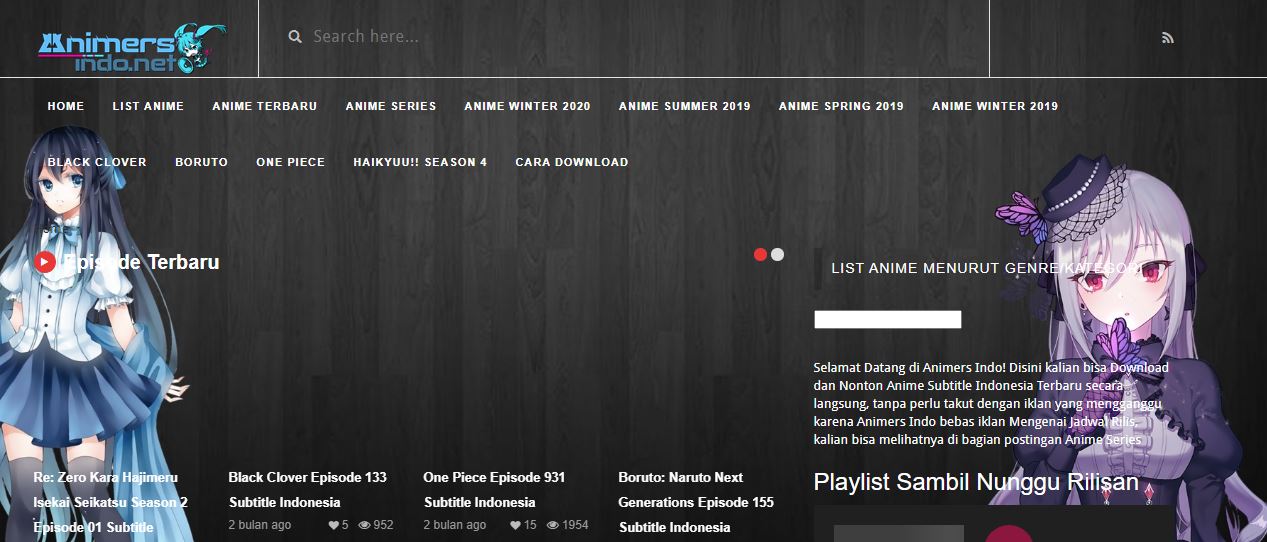Click views eye icon under One Piece post
The image size is (1267, 542).
[x=551, y=525]
